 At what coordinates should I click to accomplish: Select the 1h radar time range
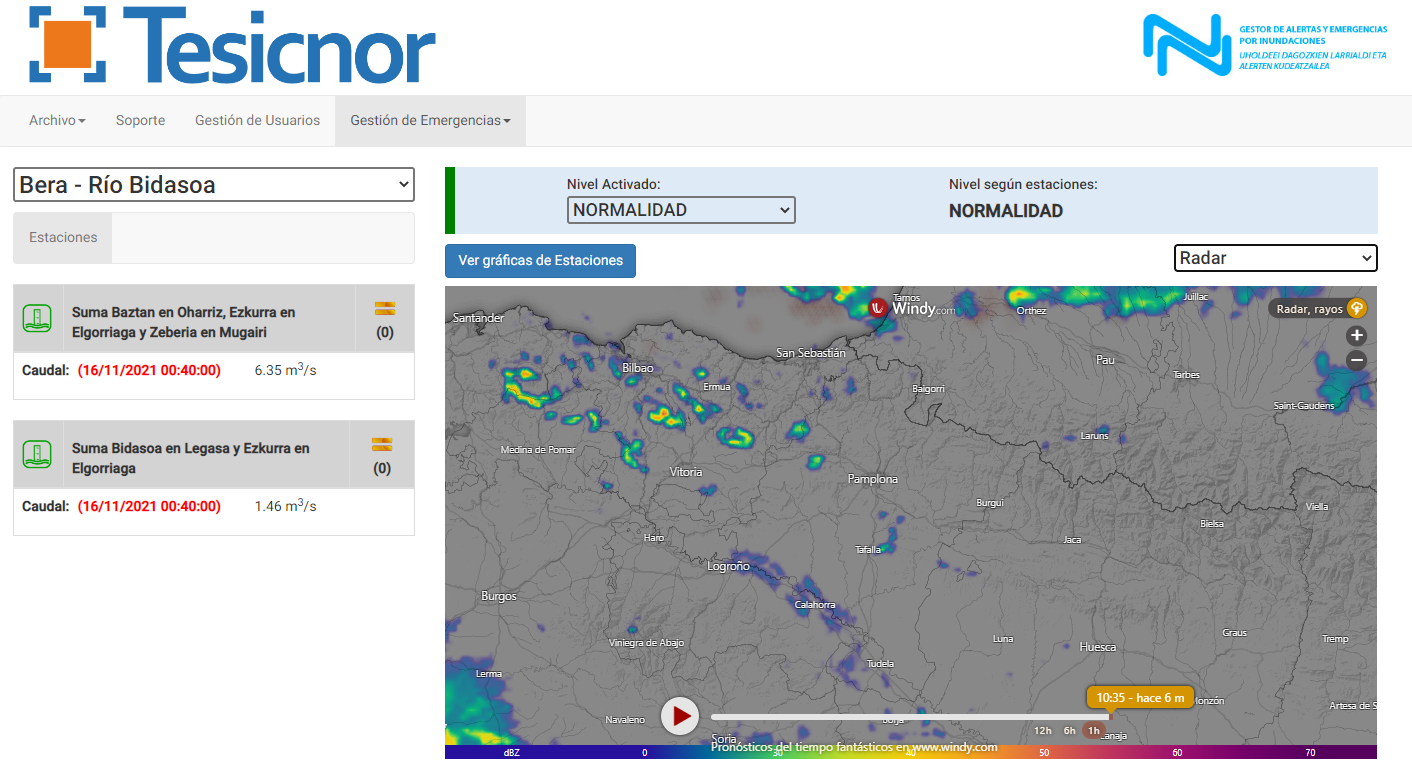coord(1094,731)
